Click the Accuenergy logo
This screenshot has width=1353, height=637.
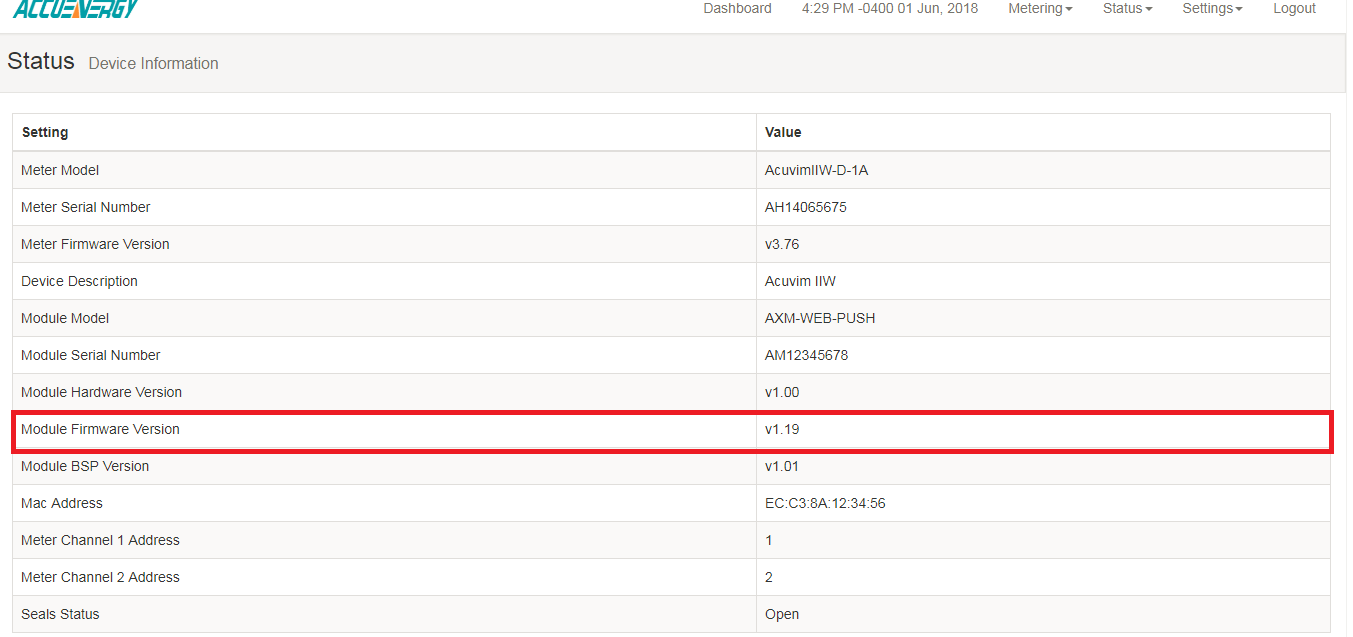[75, 9]
